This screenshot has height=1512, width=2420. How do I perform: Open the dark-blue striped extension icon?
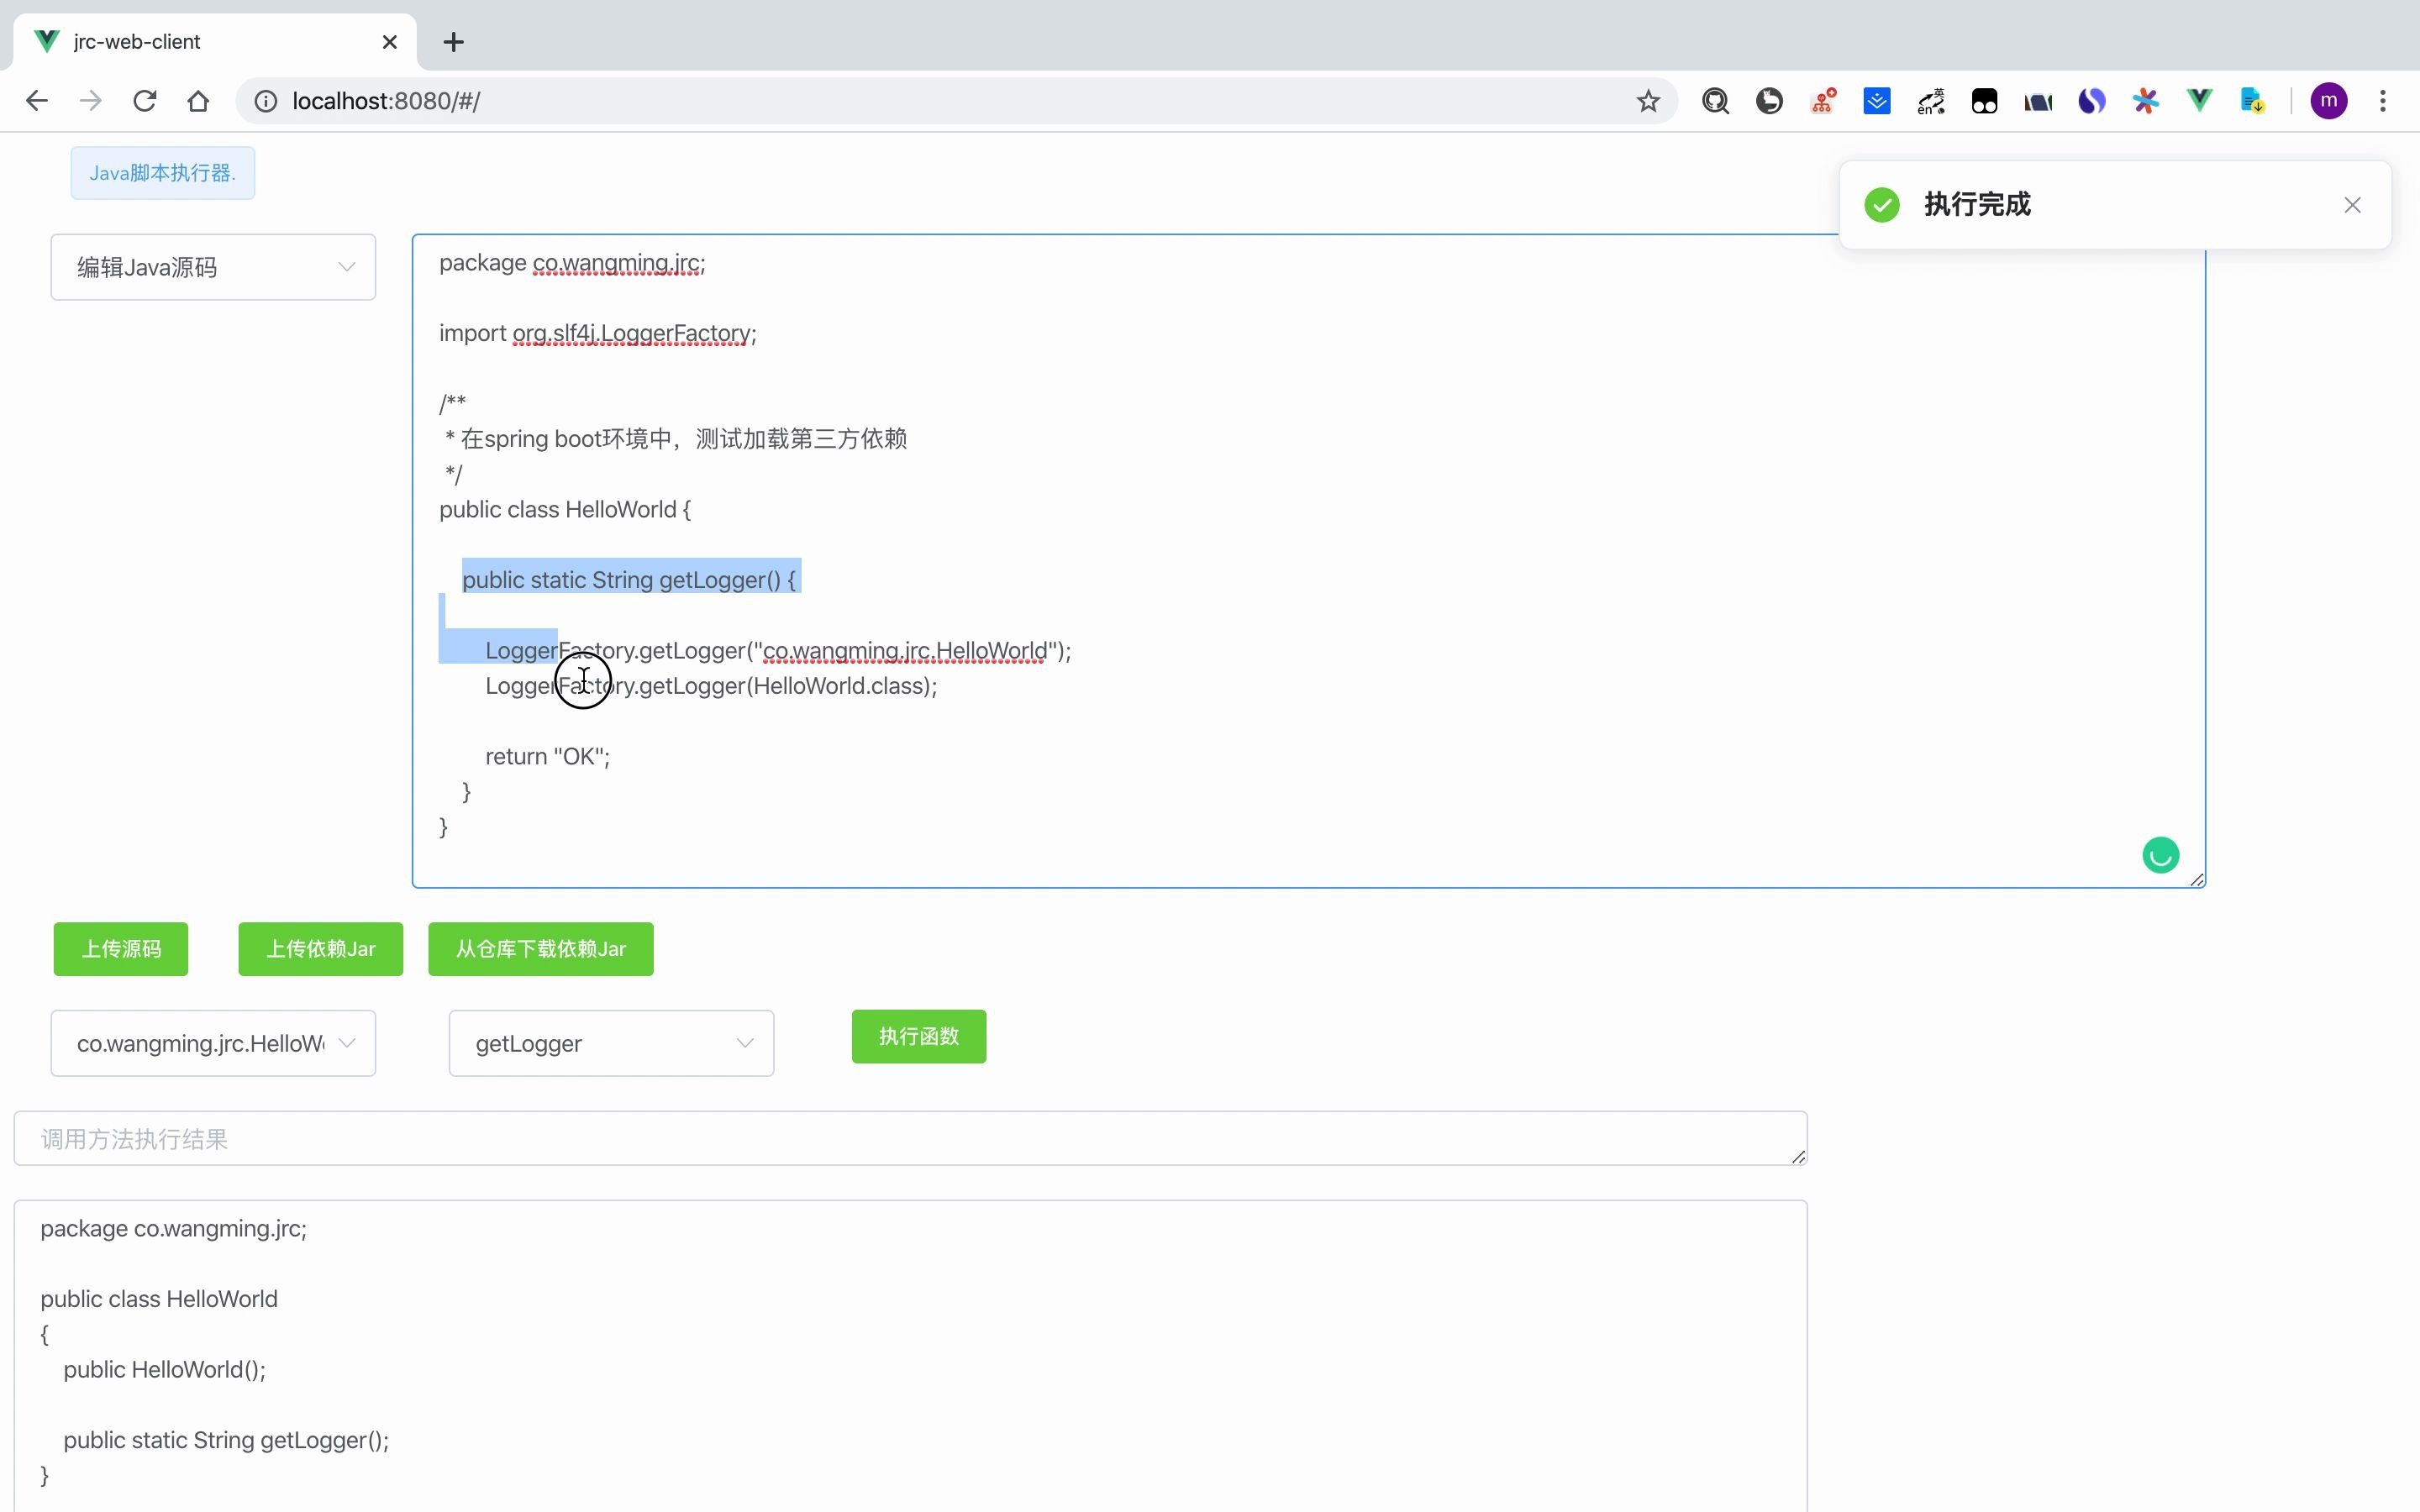pyautogui.click(x=2038, y=101)
